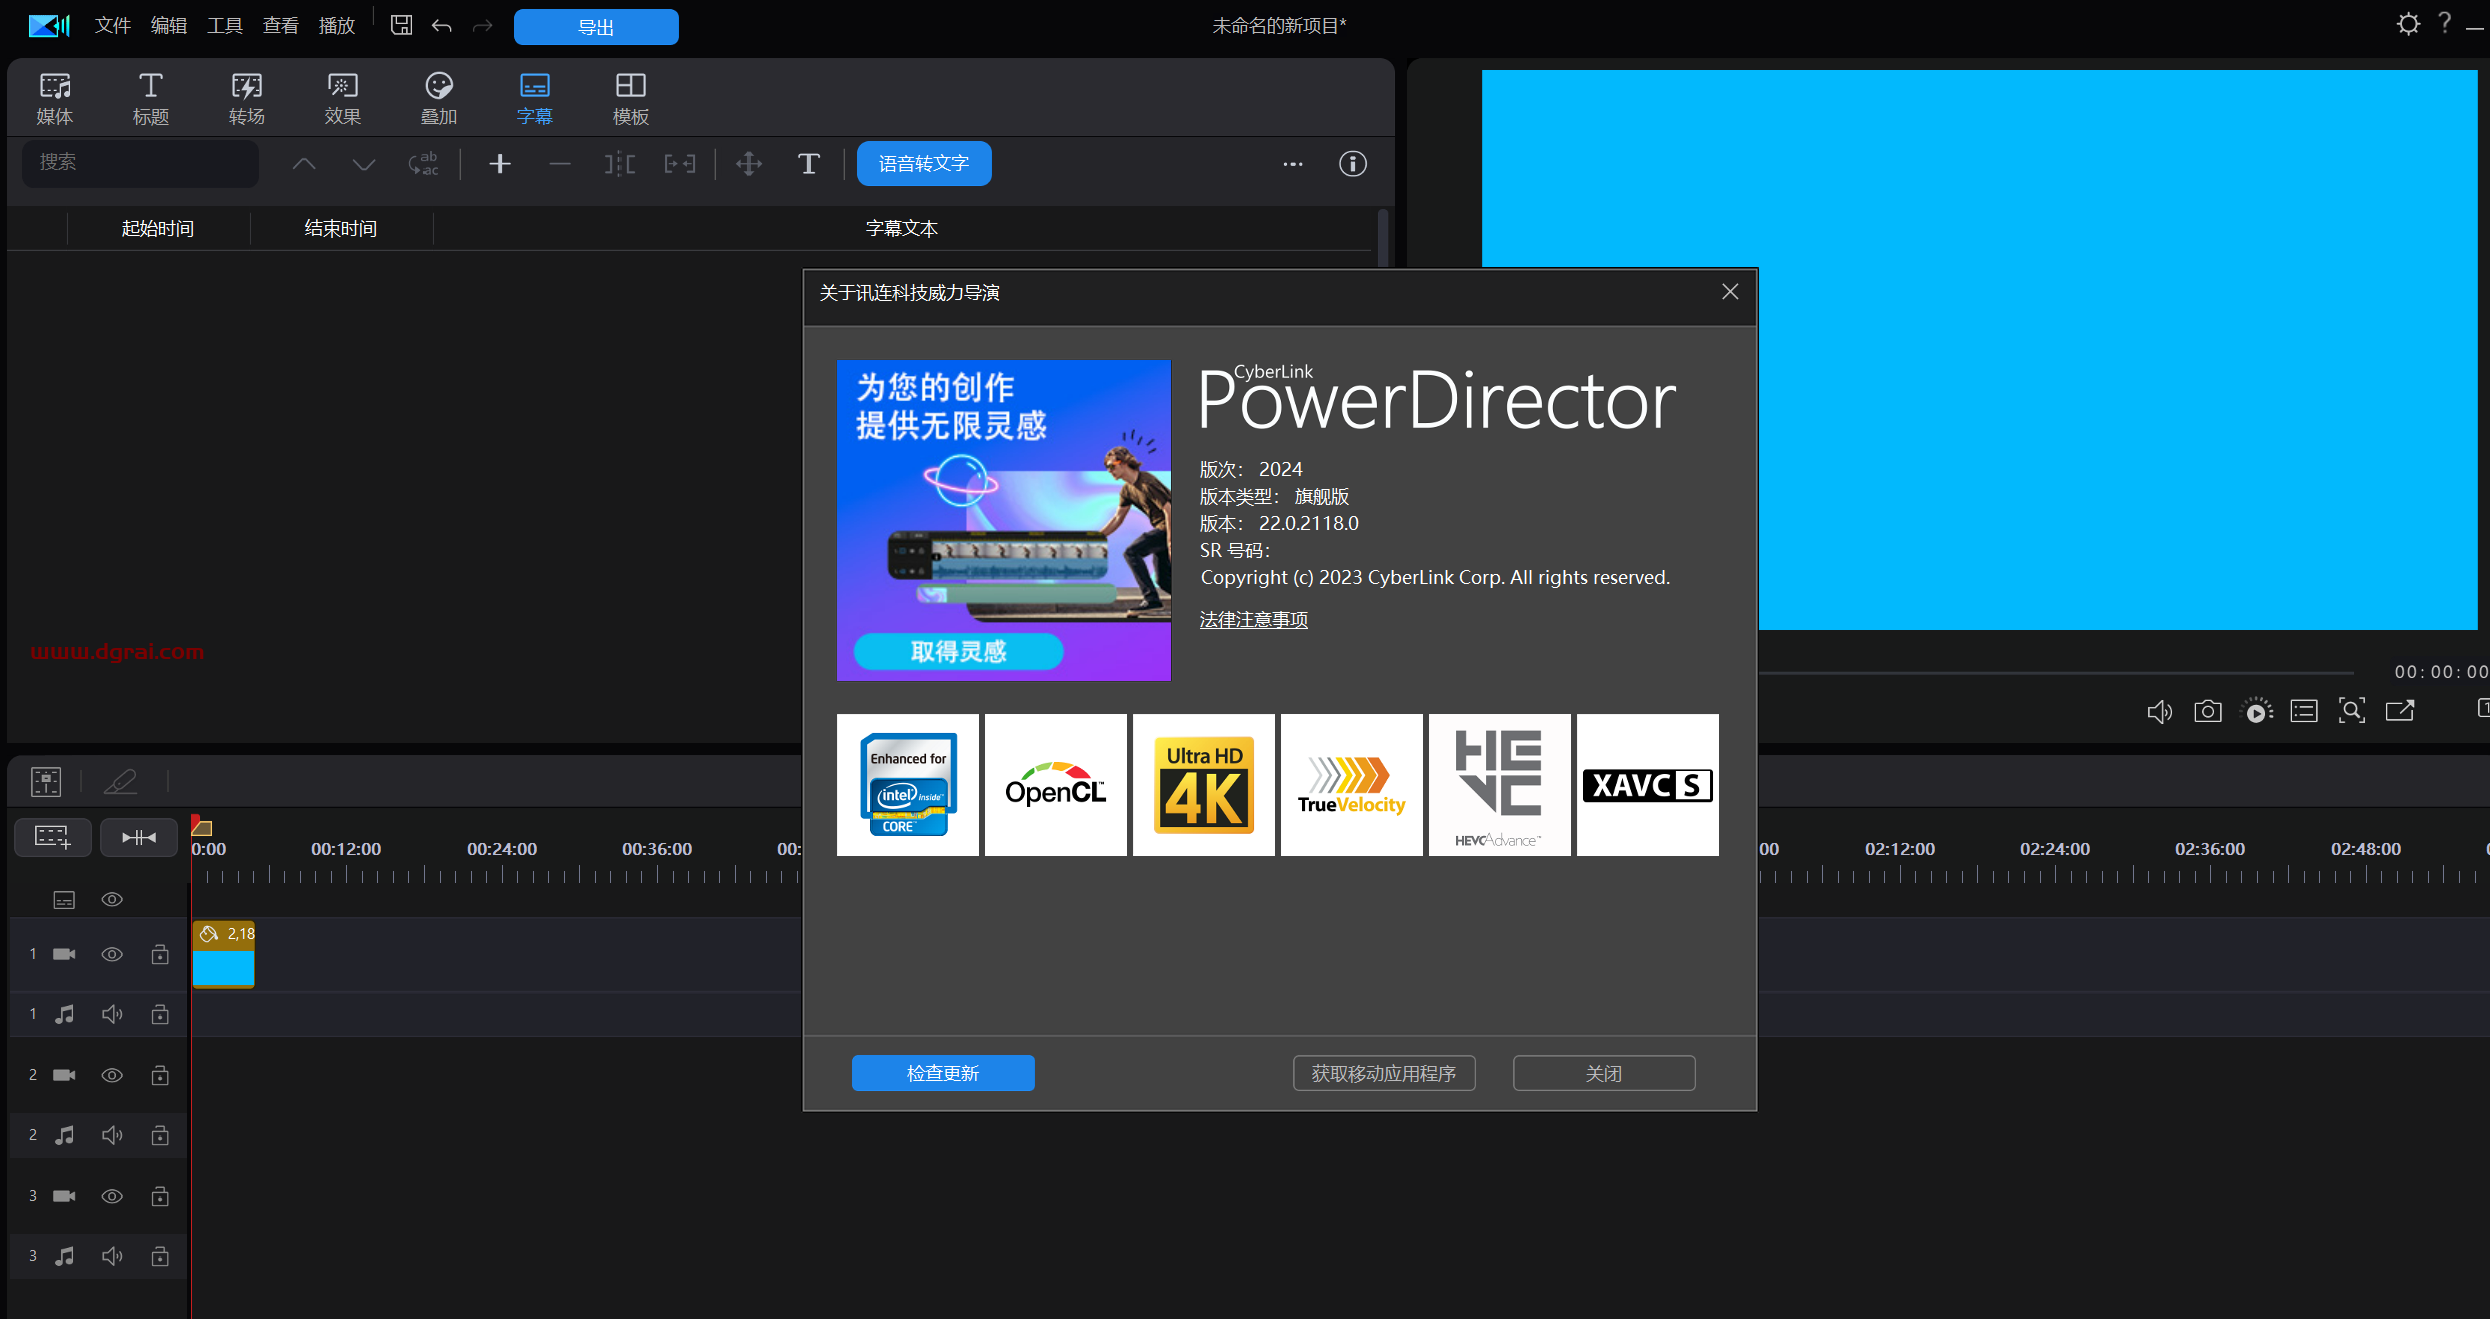Click the undo arrow icon
This screenshot has width=2490, height=1319.
point(442,26)
